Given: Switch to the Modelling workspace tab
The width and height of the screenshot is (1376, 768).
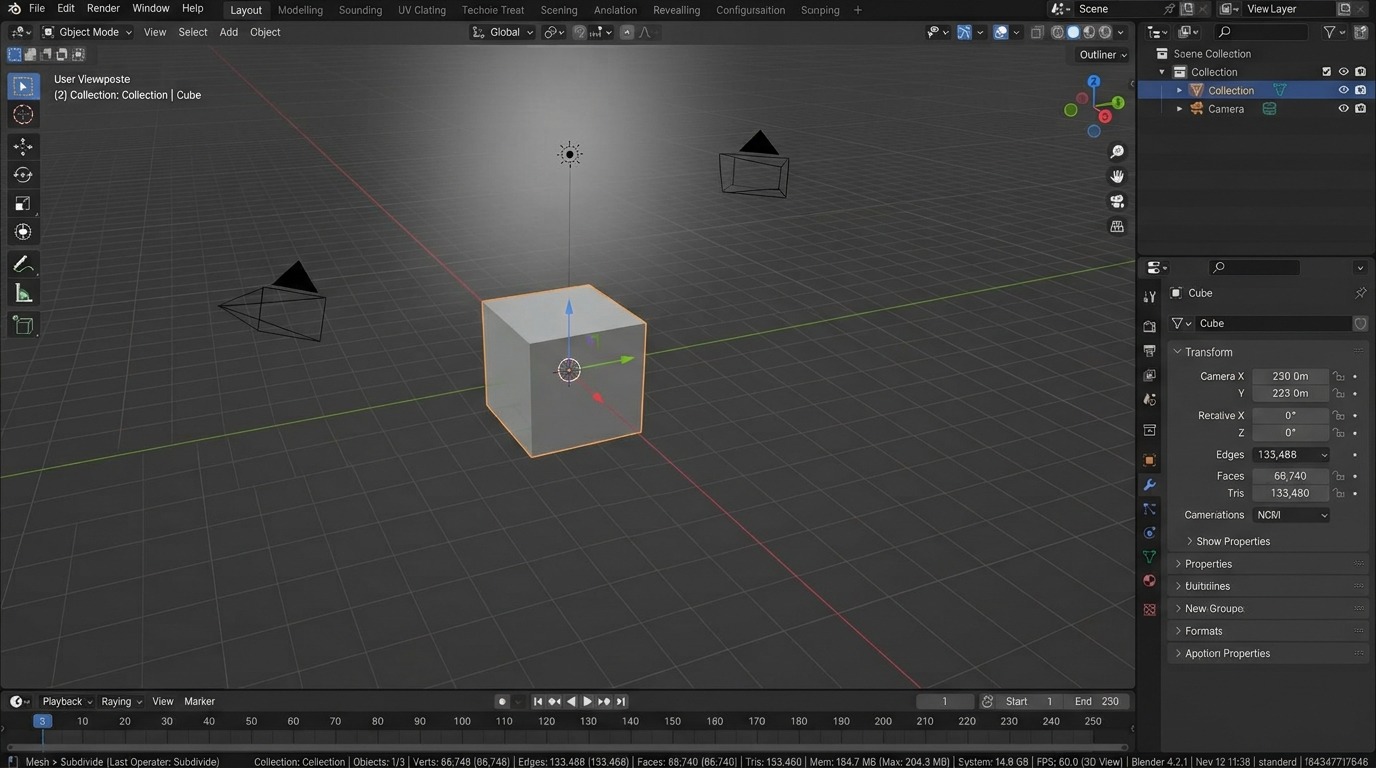Looking at the screenshot, I should coord(300,10).
